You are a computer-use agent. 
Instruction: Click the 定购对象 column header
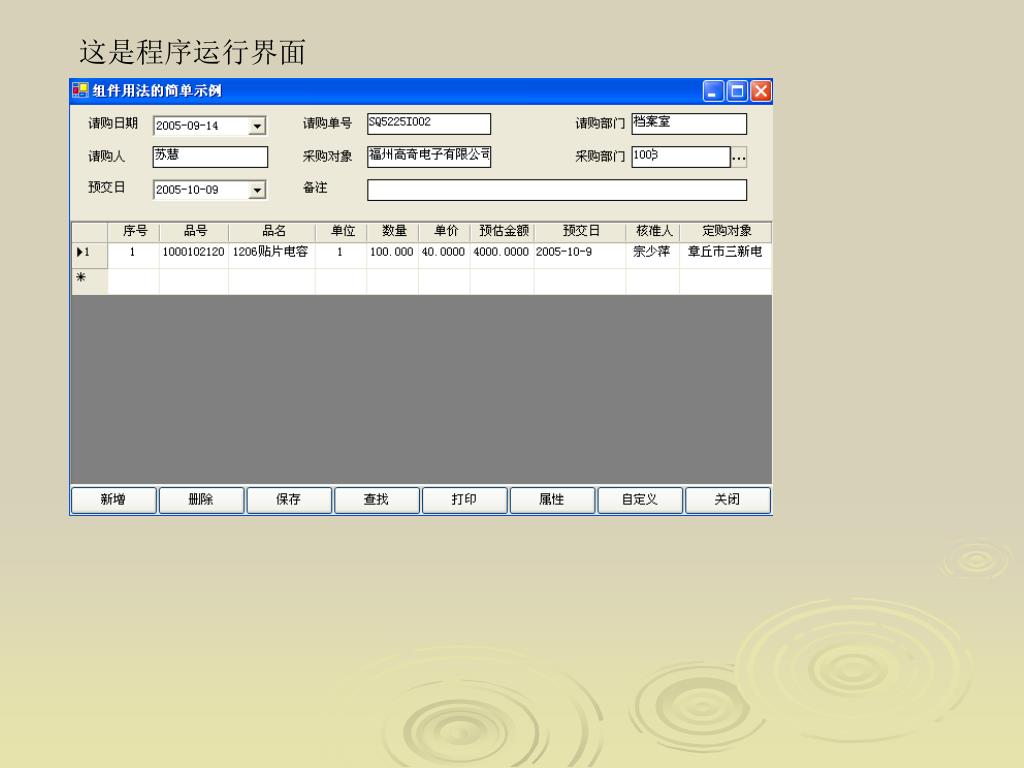(726, 231)
